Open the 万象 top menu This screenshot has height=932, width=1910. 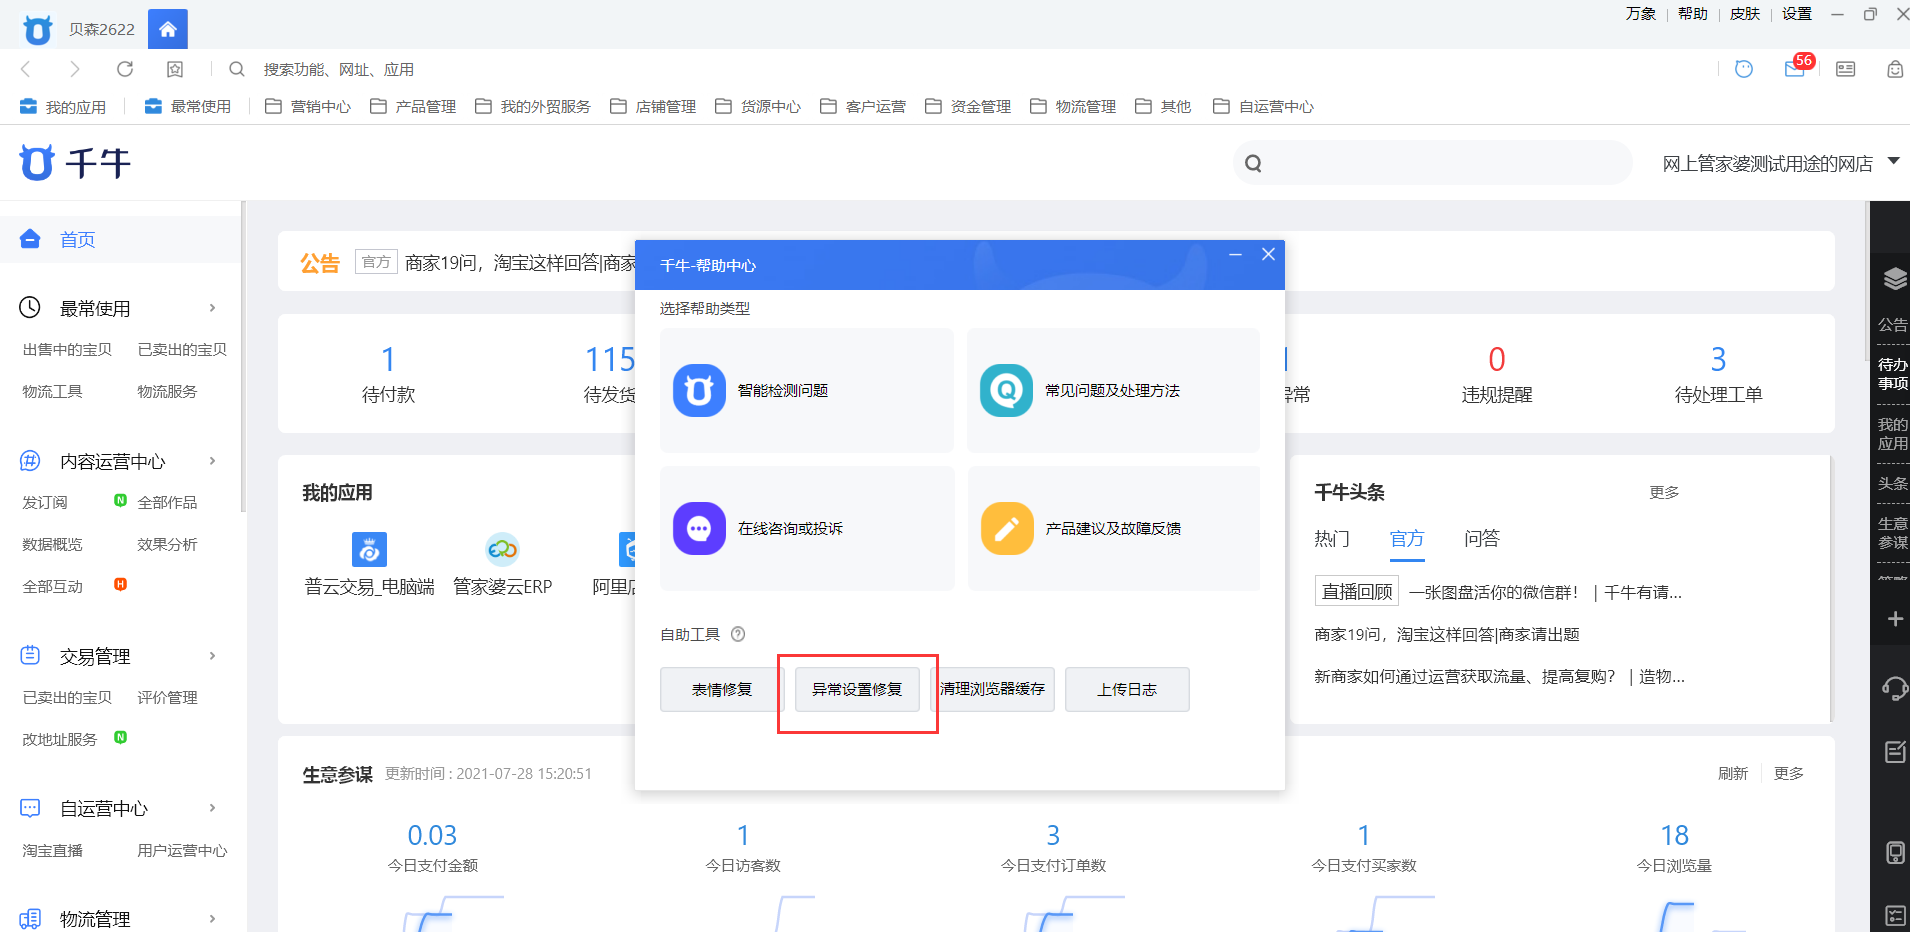1641,14
